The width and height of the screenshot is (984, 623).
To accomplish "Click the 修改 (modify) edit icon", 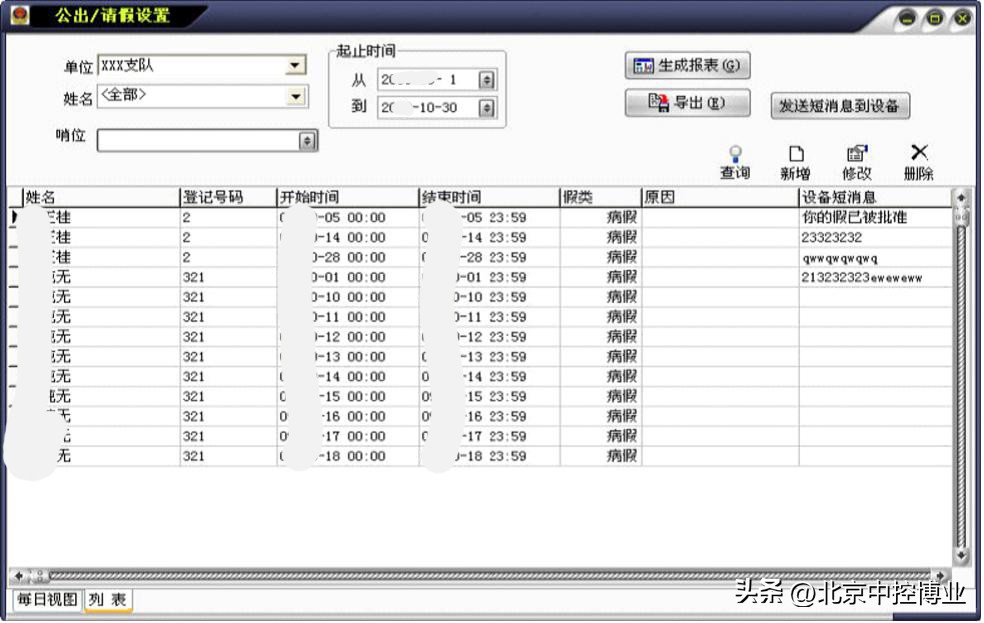I will coord(856,153).
